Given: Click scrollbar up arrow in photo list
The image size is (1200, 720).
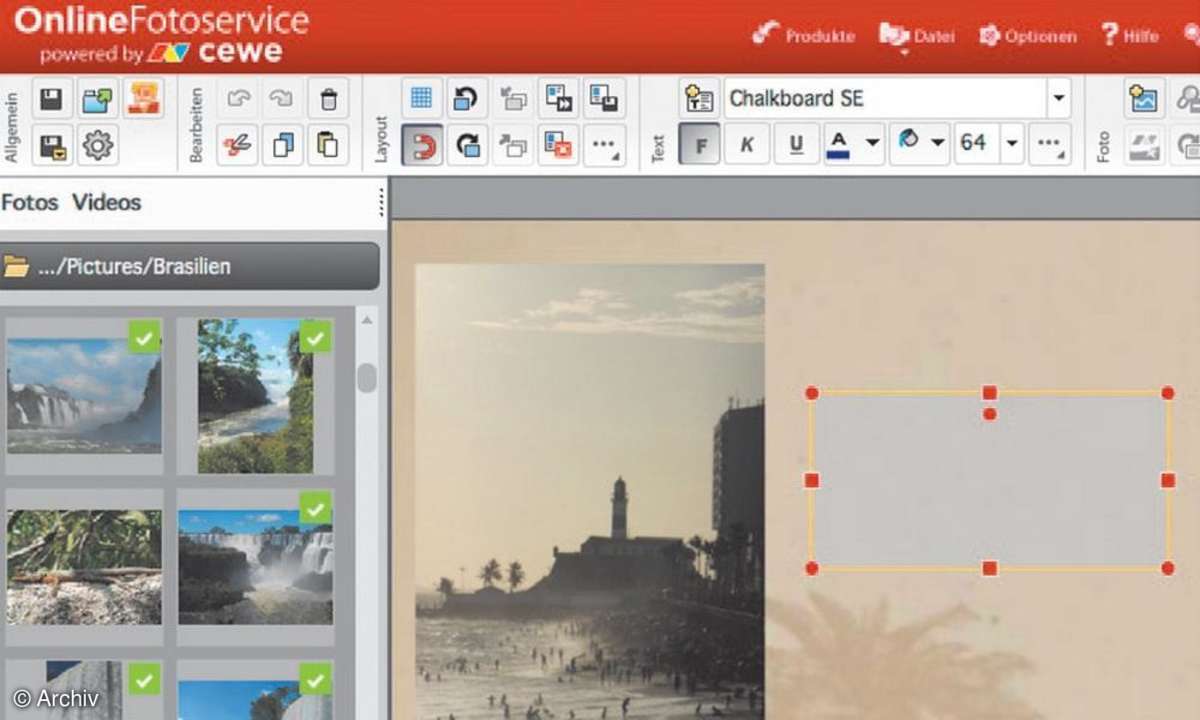Looking at the screenshot, I should [x=367, y=321].
